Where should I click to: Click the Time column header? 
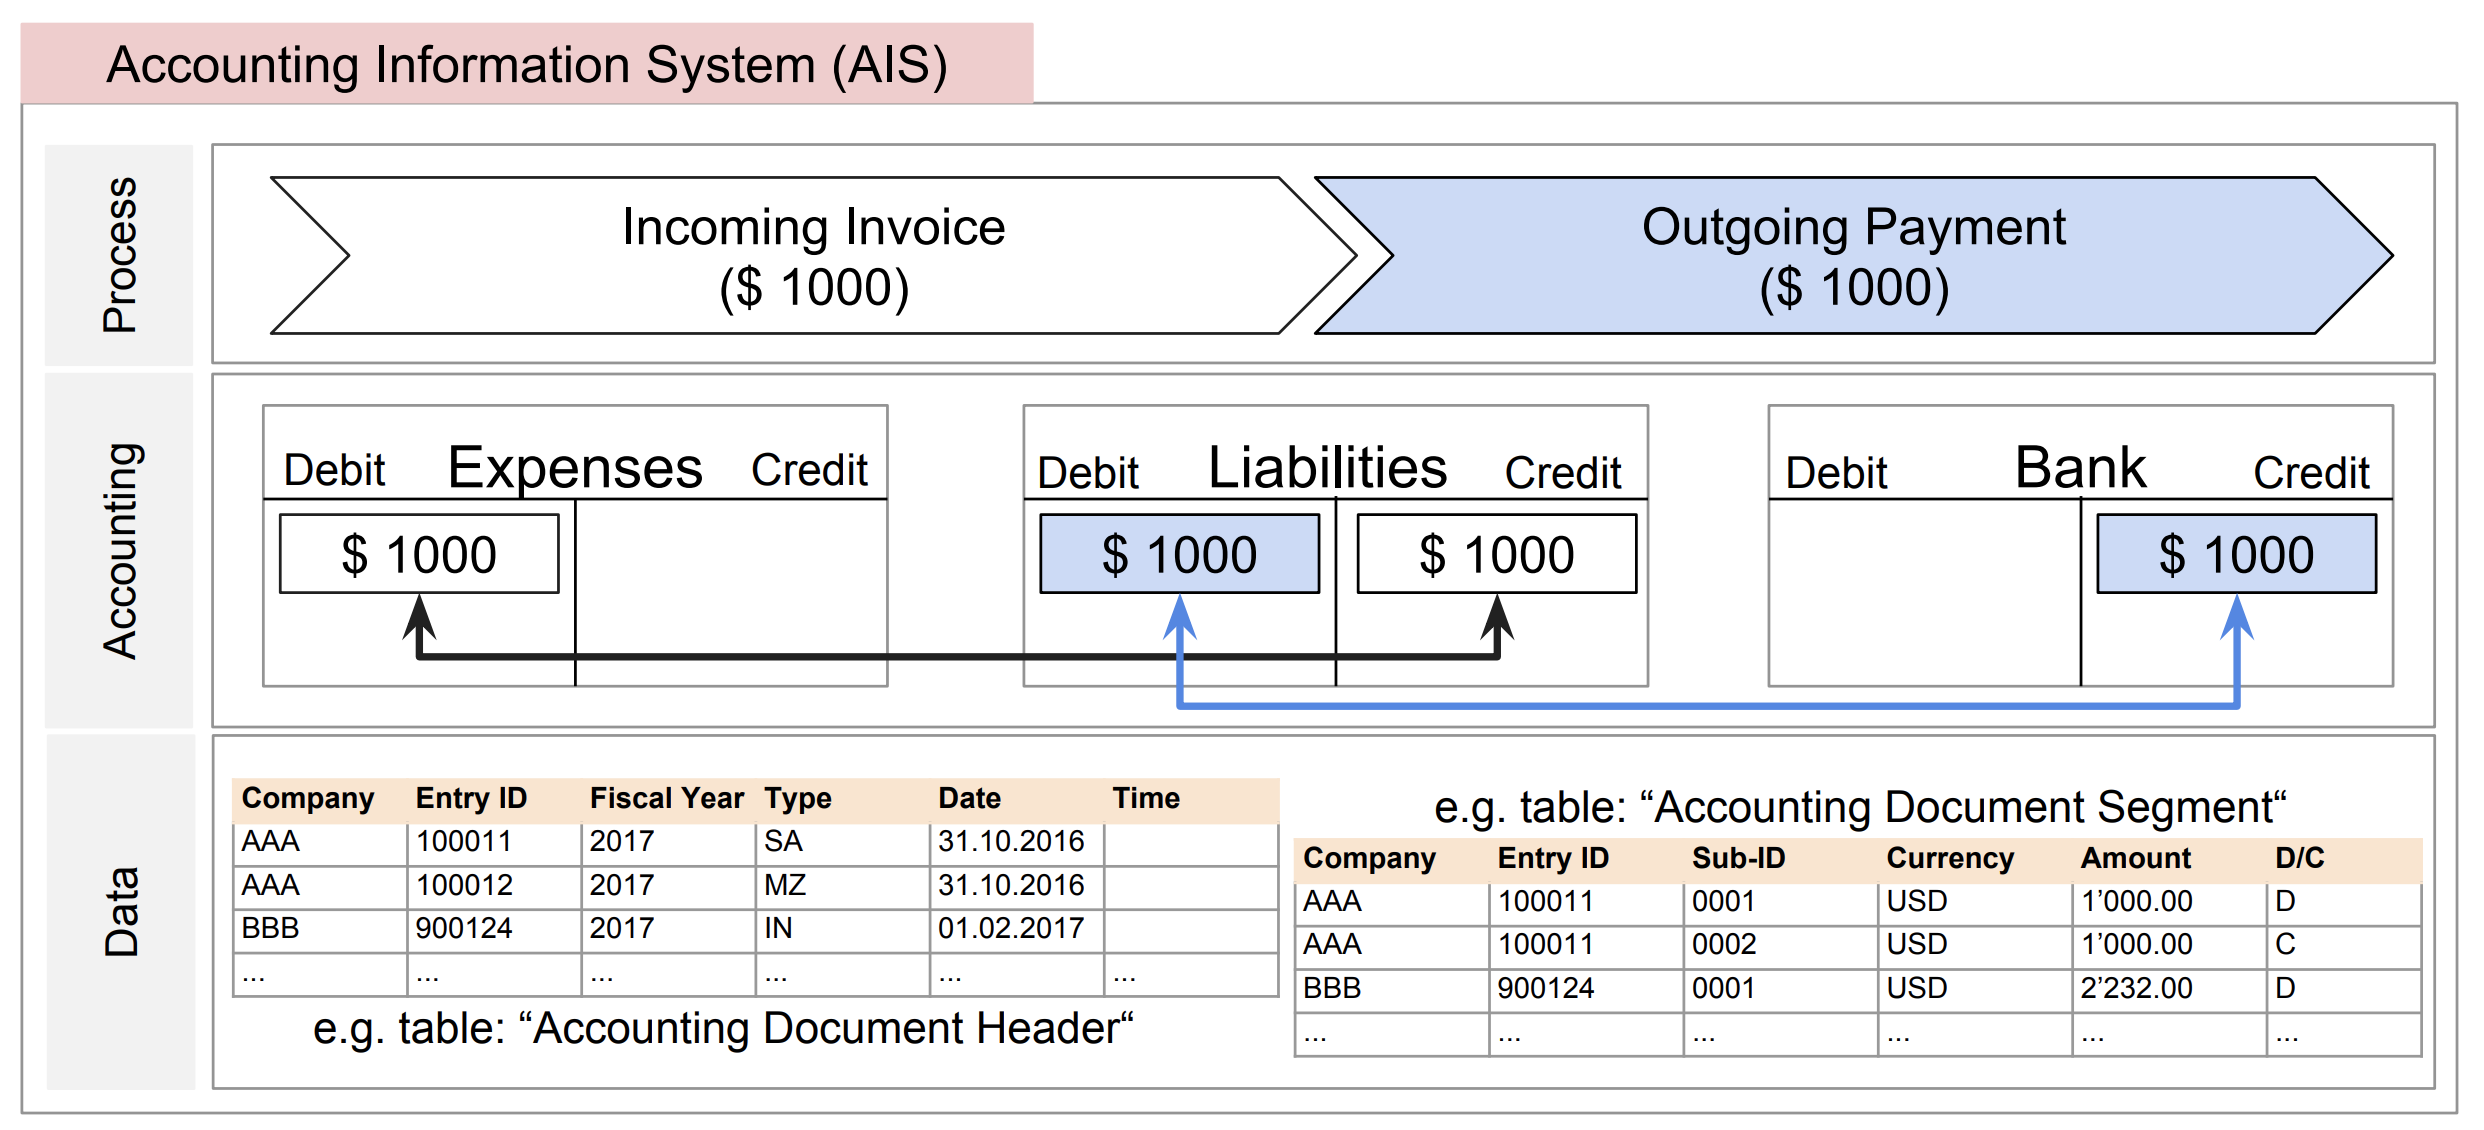pos(1146,798)
